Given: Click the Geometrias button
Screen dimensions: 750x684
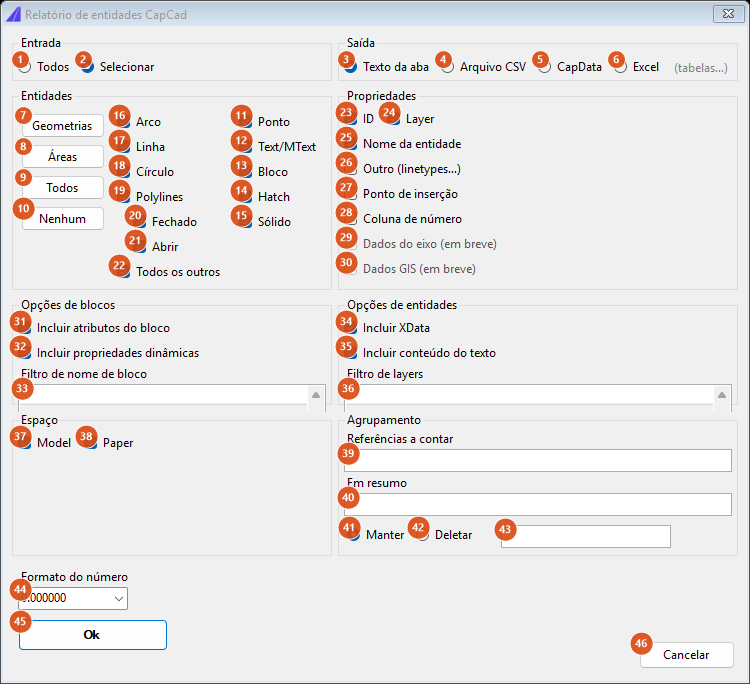Looking at the screenshot, I should (x=63, y=126).
